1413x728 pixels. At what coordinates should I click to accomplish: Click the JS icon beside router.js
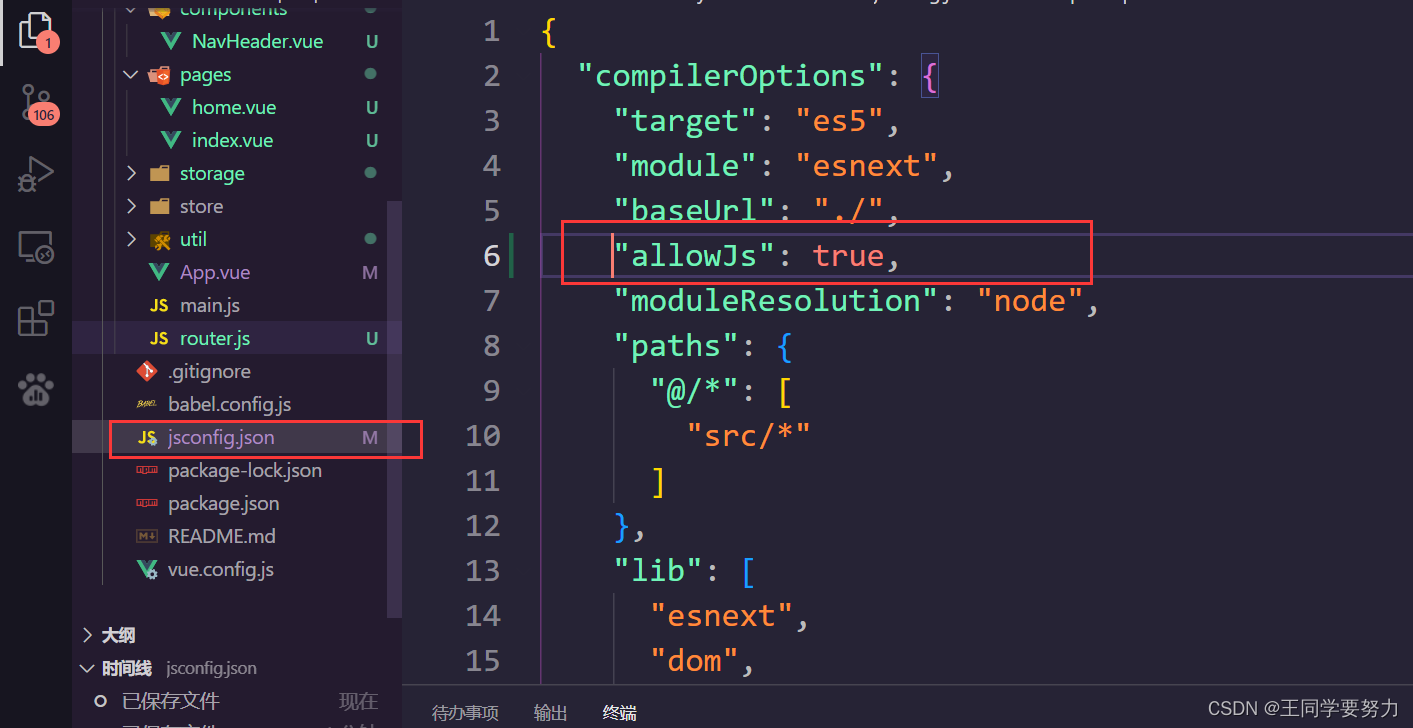(159, 339)
